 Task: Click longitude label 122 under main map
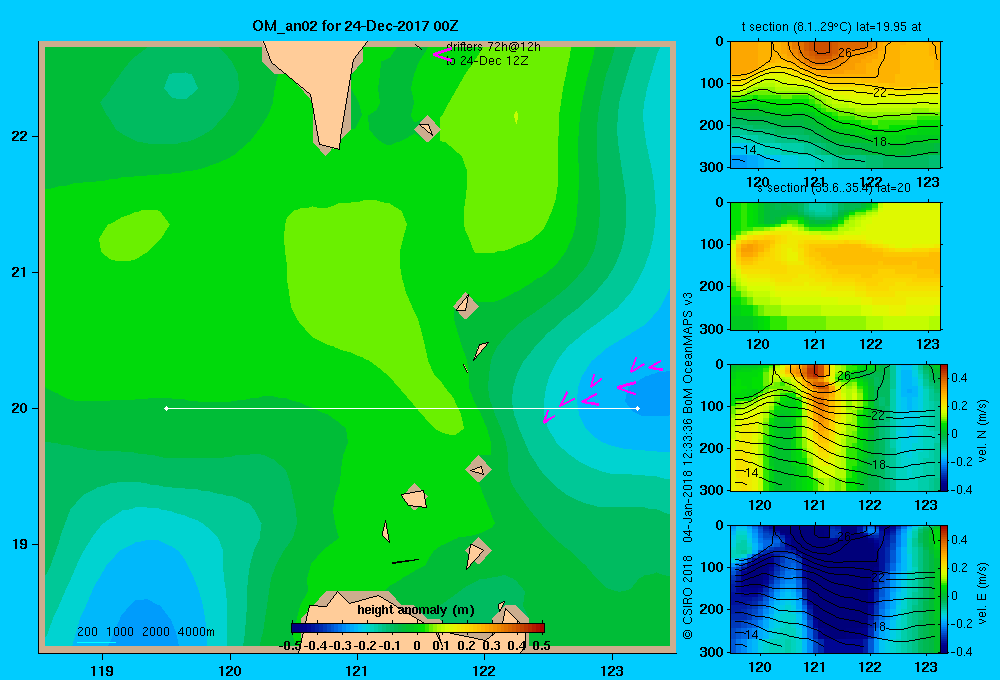(484, 671)
